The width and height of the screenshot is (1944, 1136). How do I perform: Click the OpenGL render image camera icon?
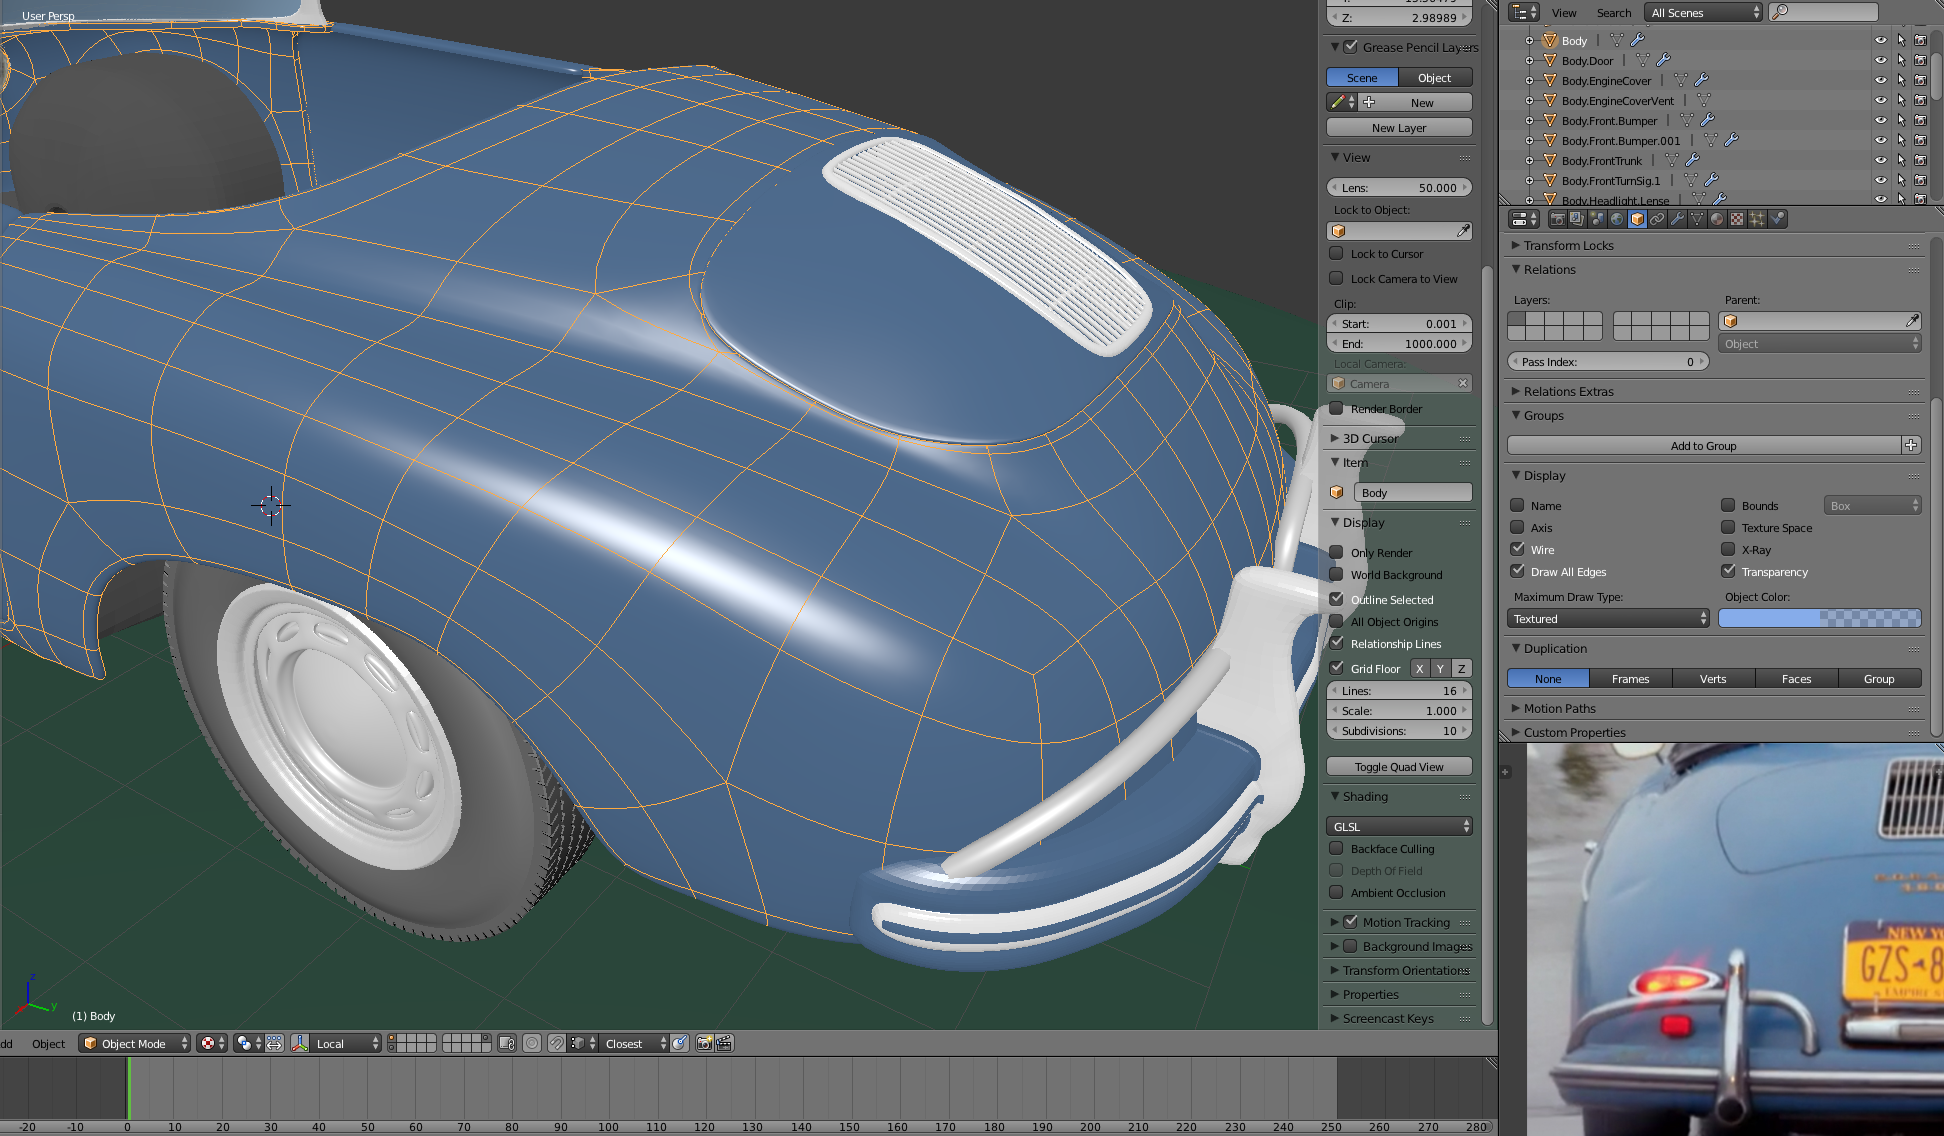click(704, 1043)
